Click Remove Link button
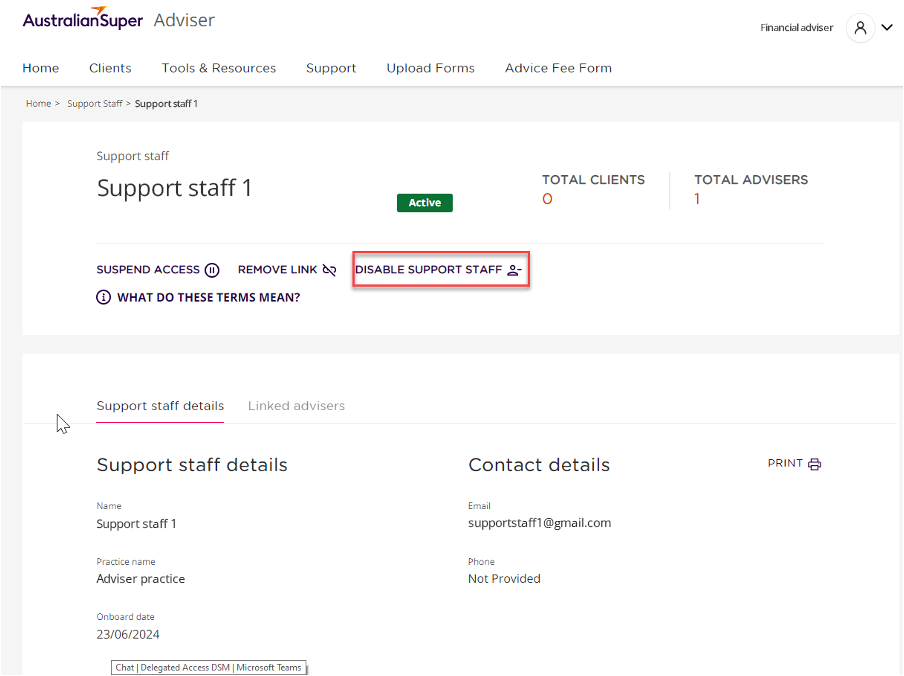This screenshot has height=676, width=904. coord(287,270)
